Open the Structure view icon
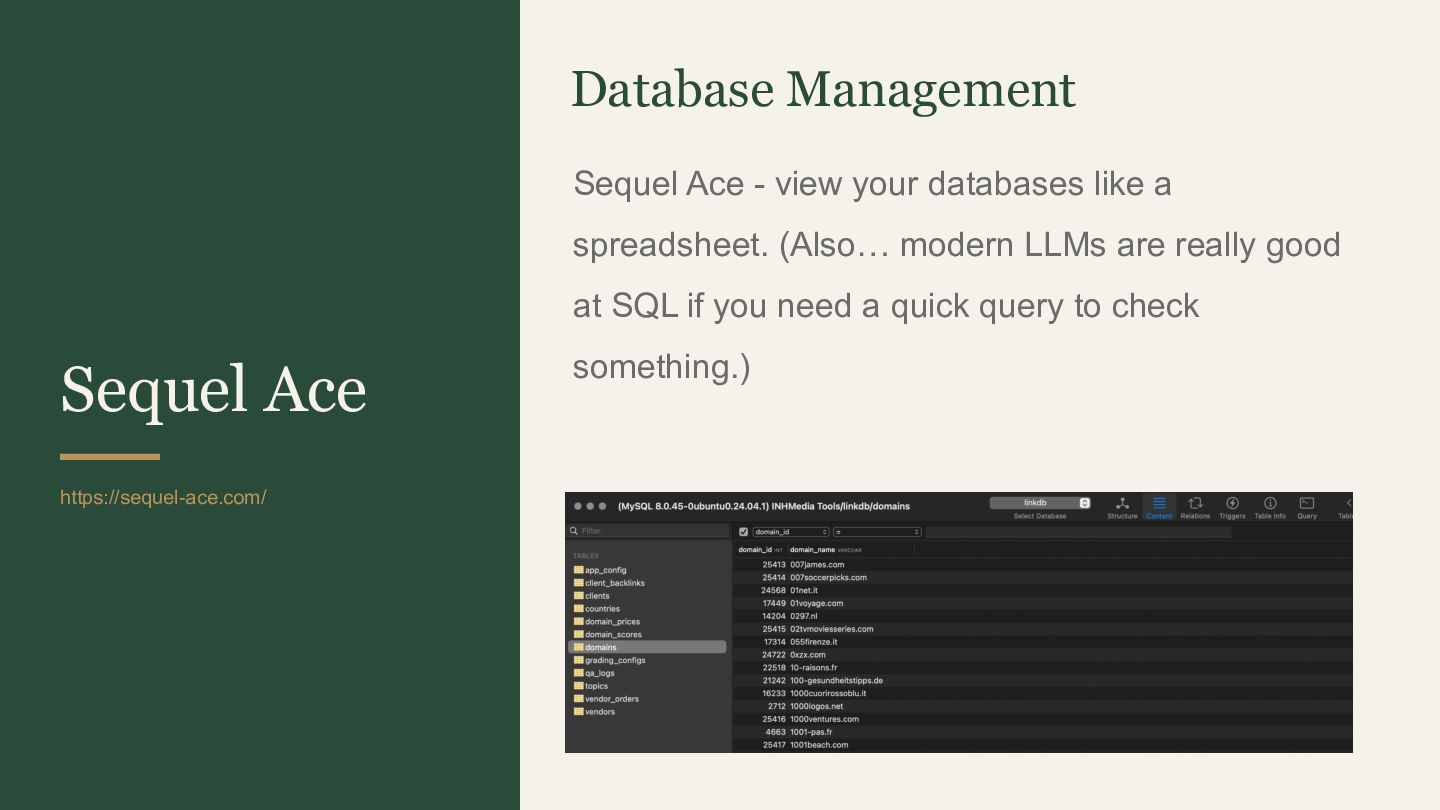Viewport: 1440px width, 810px height. point(1122,504)
